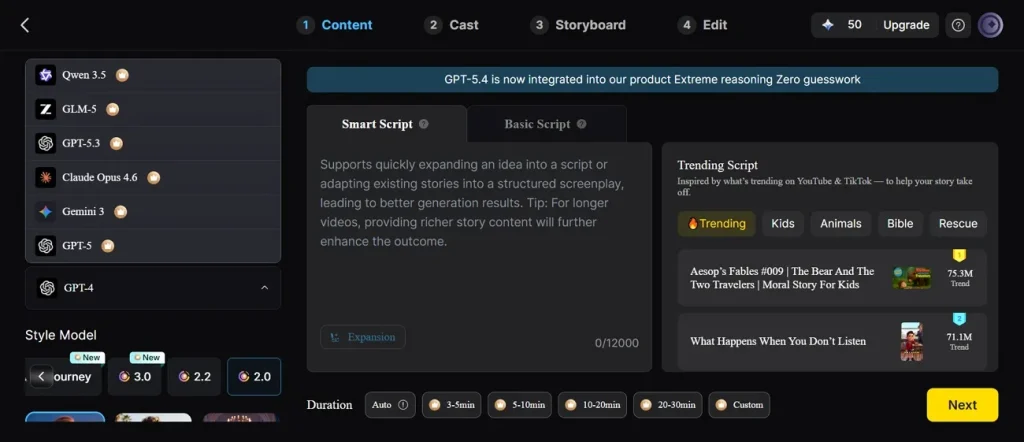The width and height of the screenshot is (1024, 442).
Task: Filter trending scripts by Rescue
Action: [958, 223]
